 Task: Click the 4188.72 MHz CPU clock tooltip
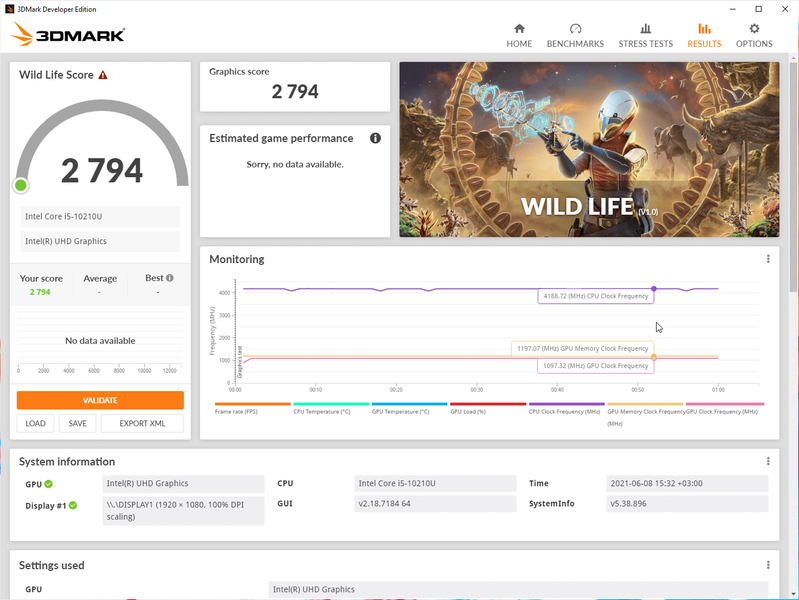[596, 296]
